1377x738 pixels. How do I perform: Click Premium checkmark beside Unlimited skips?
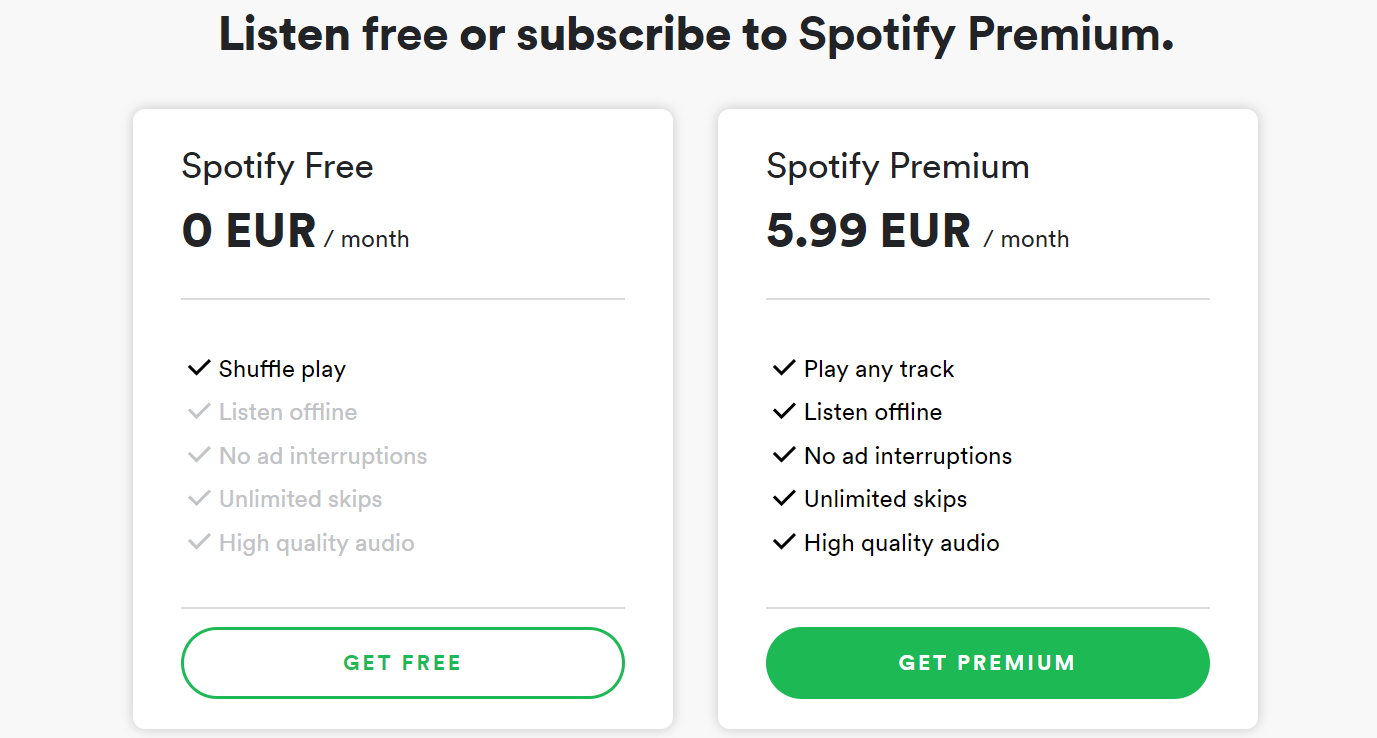point(783,498)
